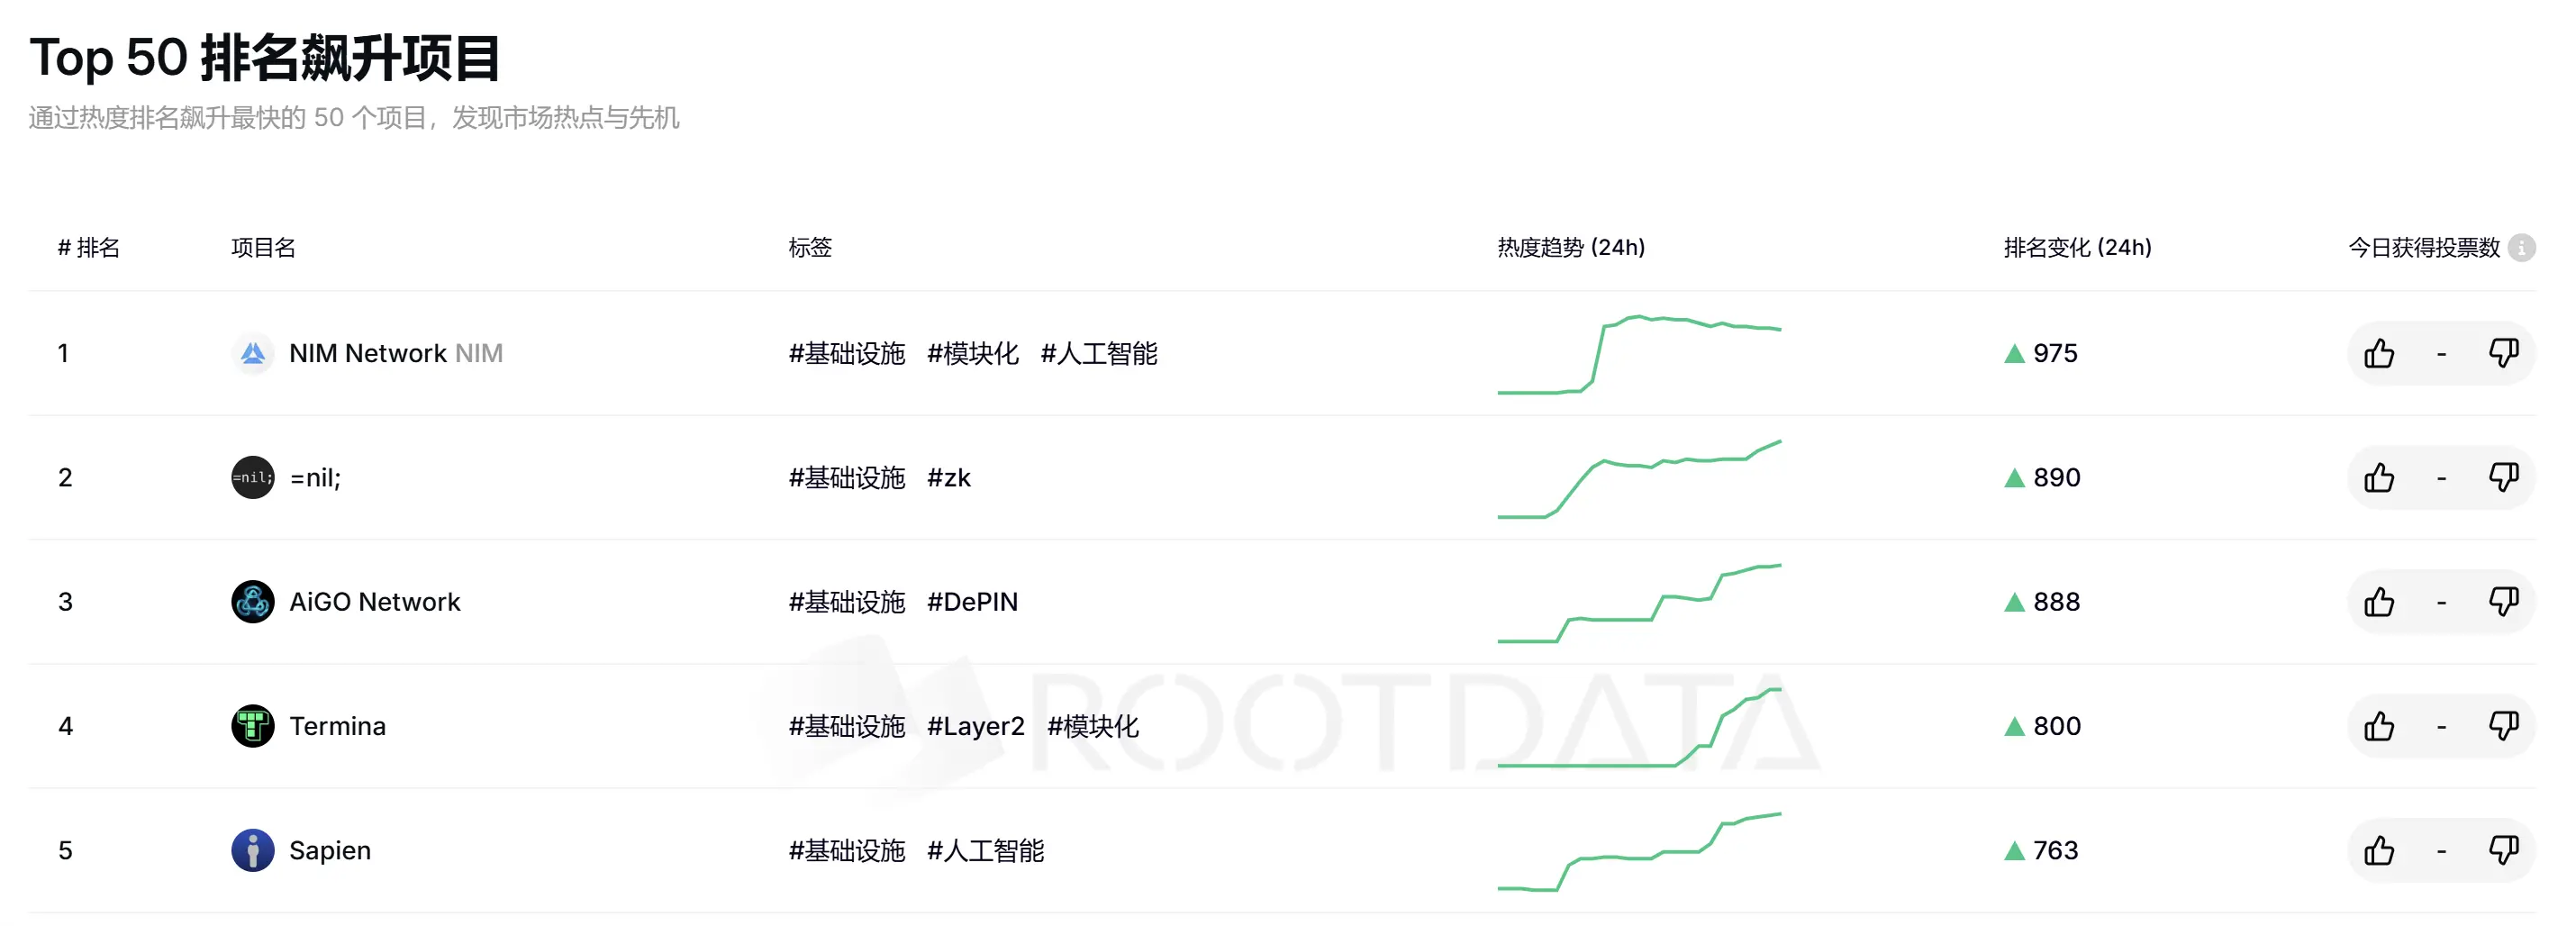Image resolution: width=2576 pixels, height=926 pixels.
Task: Click the Termina project logo
Action: [253, 726]
